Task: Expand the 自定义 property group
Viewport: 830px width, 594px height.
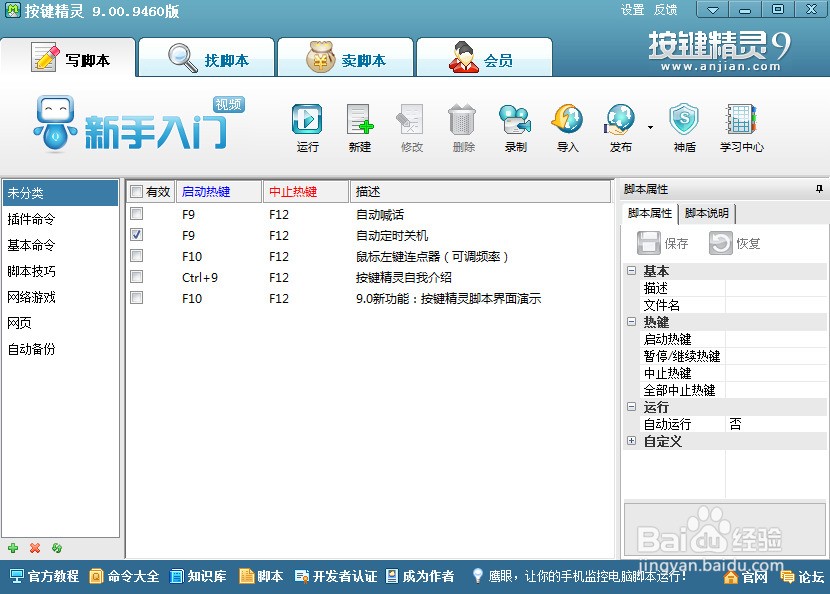Action: pos(631,440)
